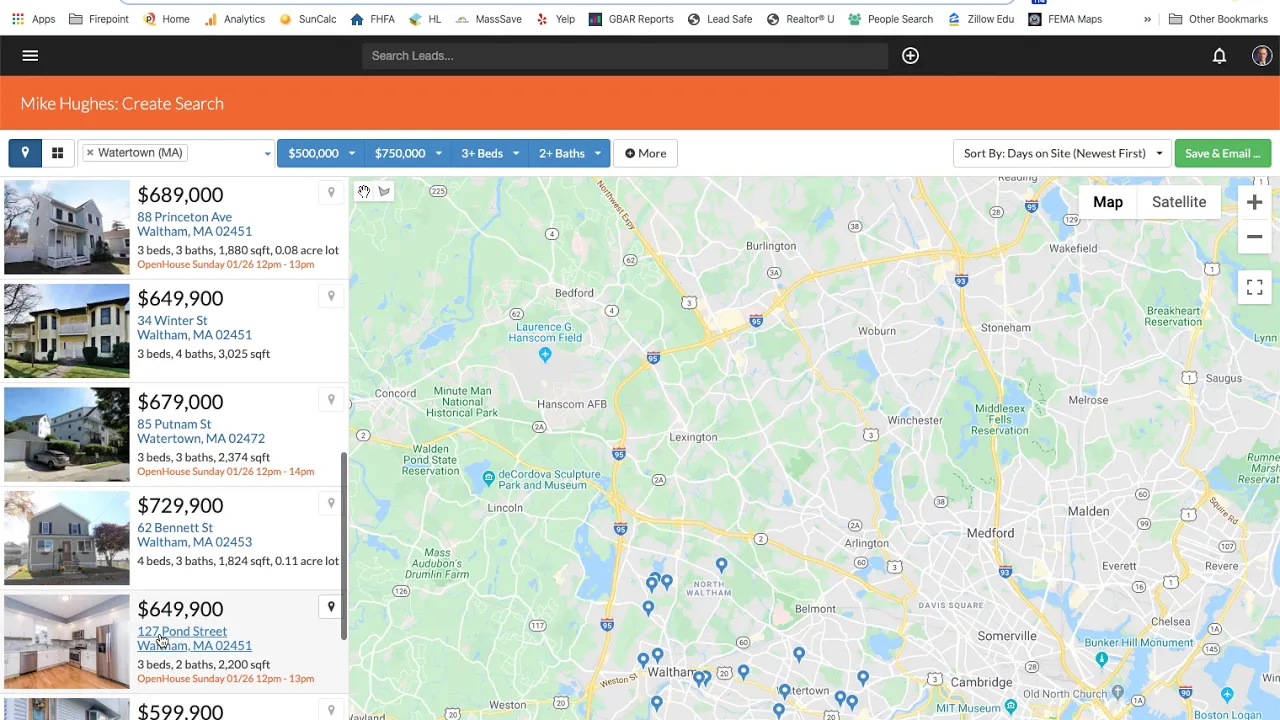Open the Realtor U bookmark

(801, 19)
